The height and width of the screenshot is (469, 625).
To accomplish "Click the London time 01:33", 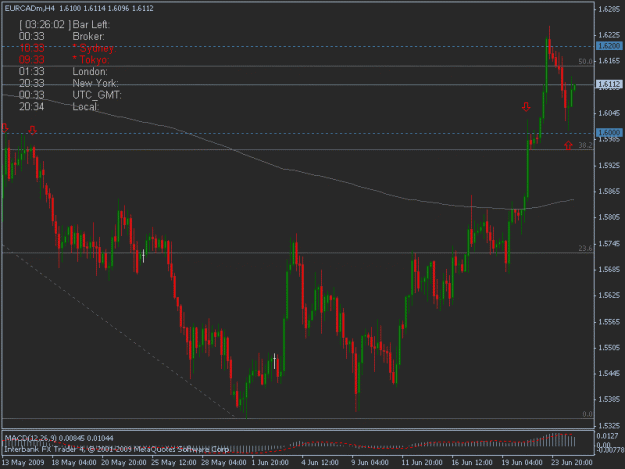I will (x=31, y=72).
